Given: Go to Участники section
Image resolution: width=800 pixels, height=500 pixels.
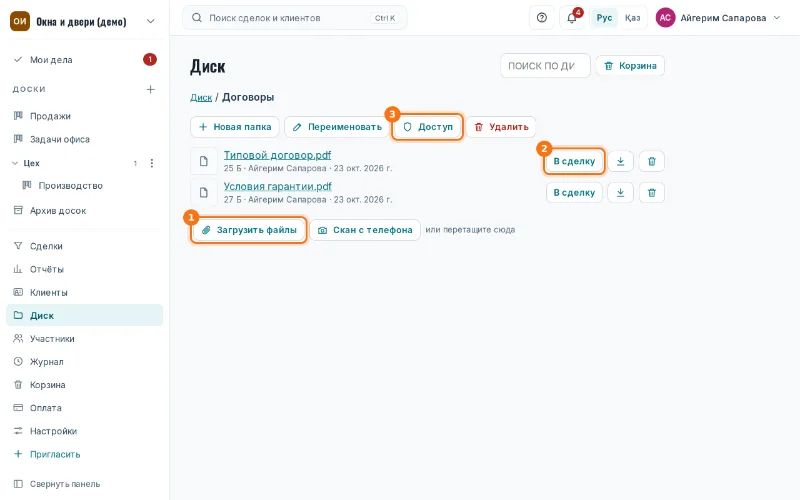Looking at the screenshot, I should coord(85,338).
